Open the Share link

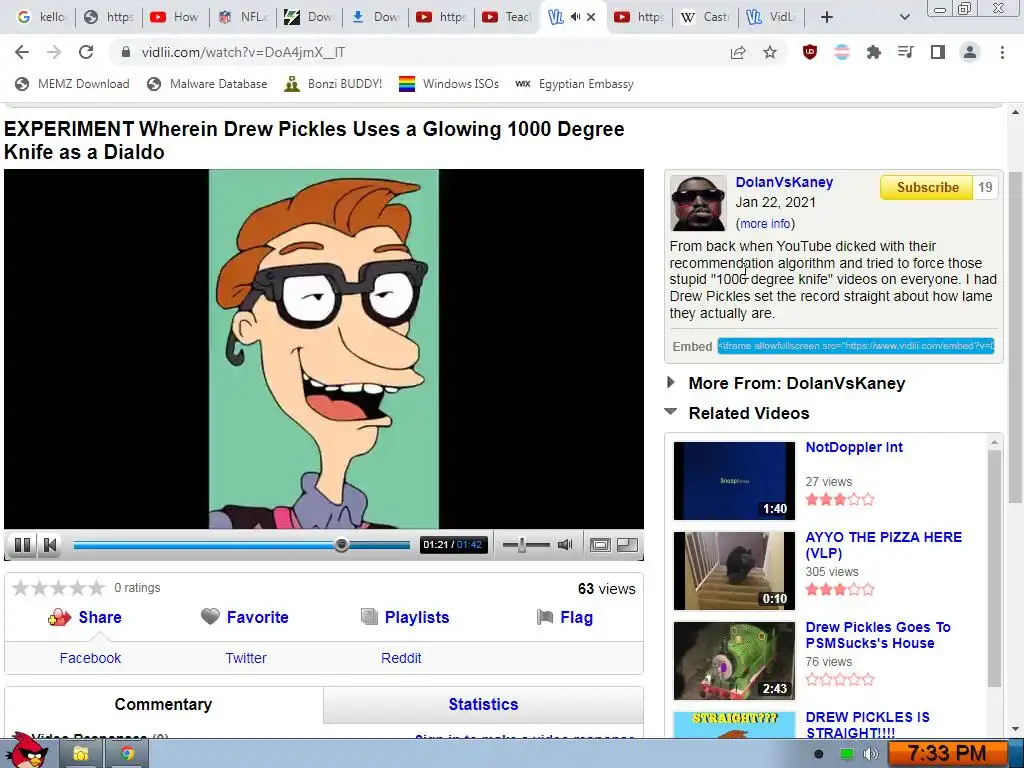coord(100,617)
